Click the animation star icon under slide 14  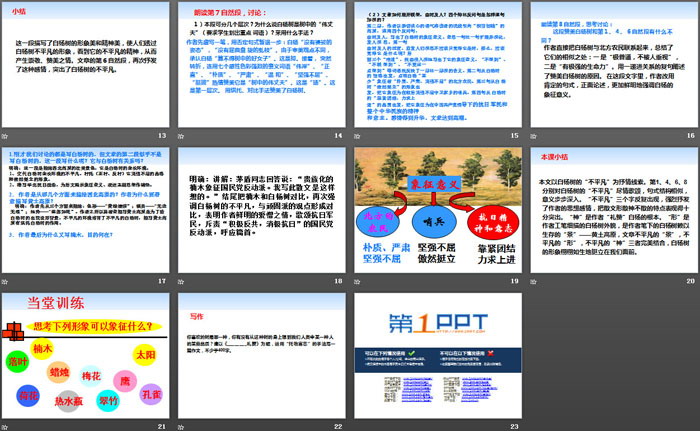point(181,136)
